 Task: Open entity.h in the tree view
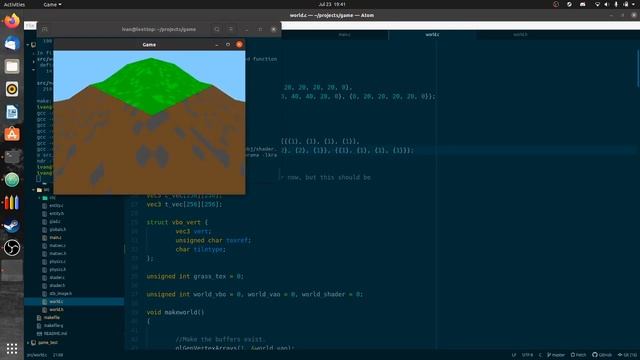click(56, 213)
